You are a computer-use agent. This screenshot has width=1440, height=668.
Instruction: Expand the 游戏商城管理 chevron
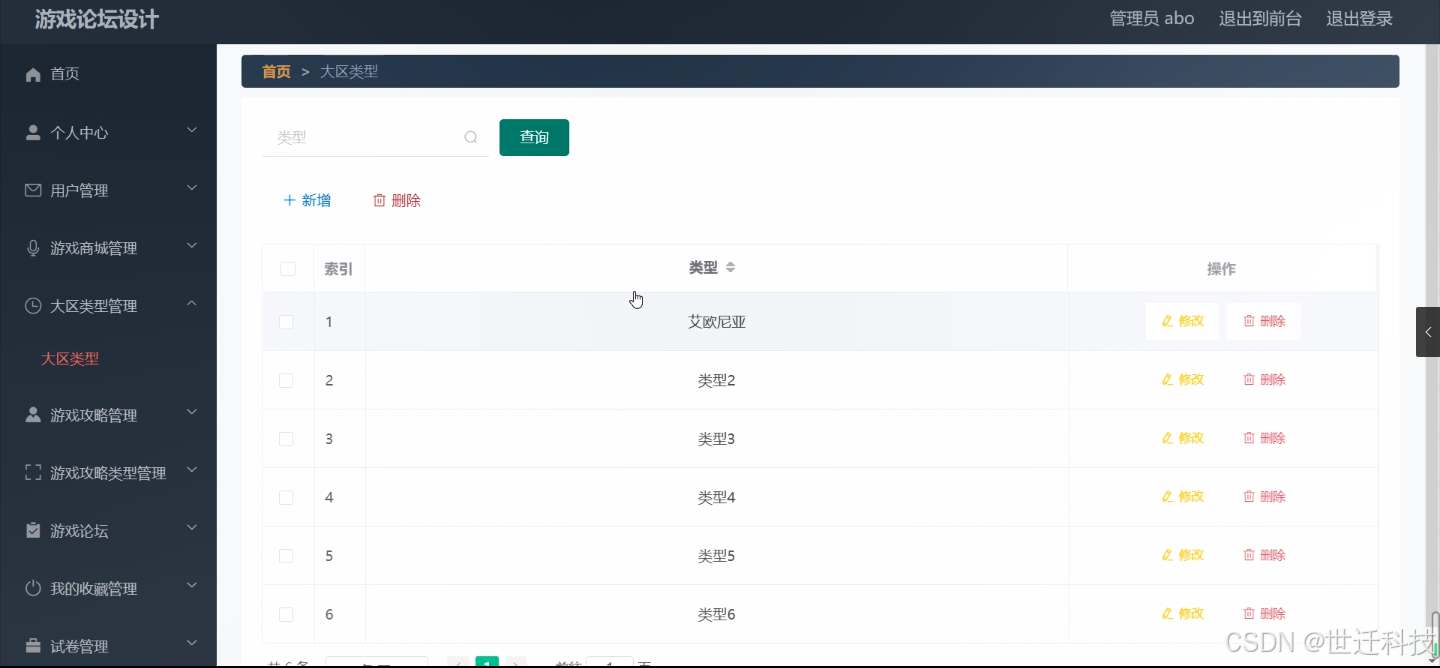click(192, 246)
